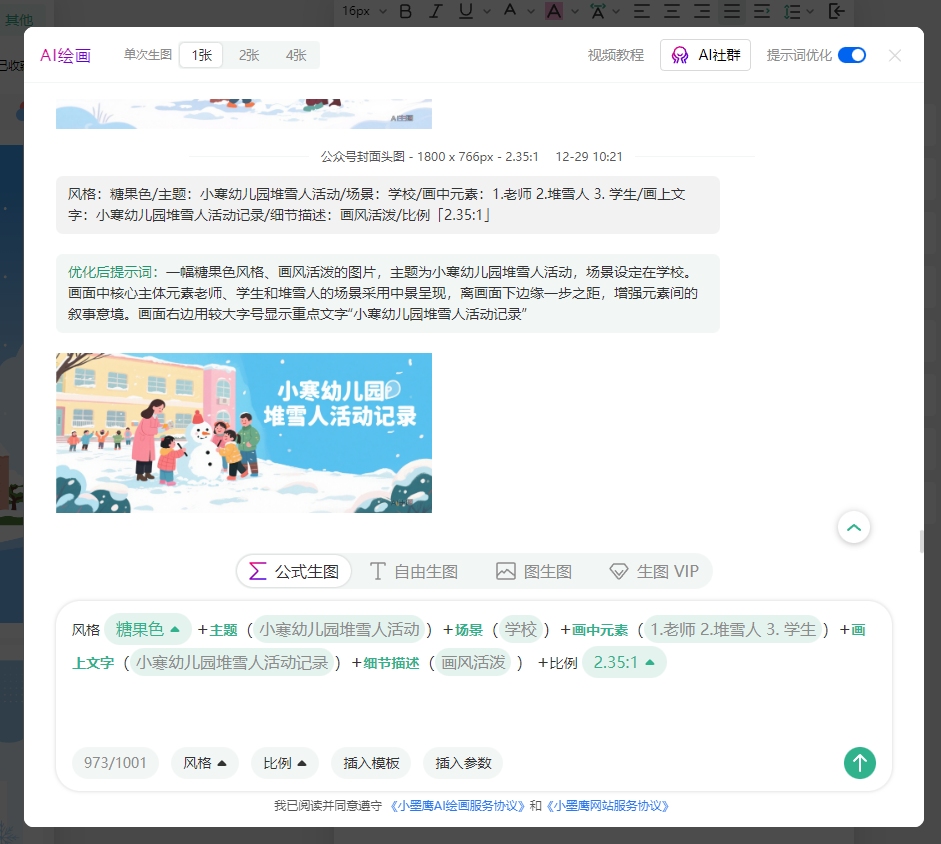This screenshot has width=941, height=844.
Task: Click the 插入模板 button
Action: tap(373, 763)
